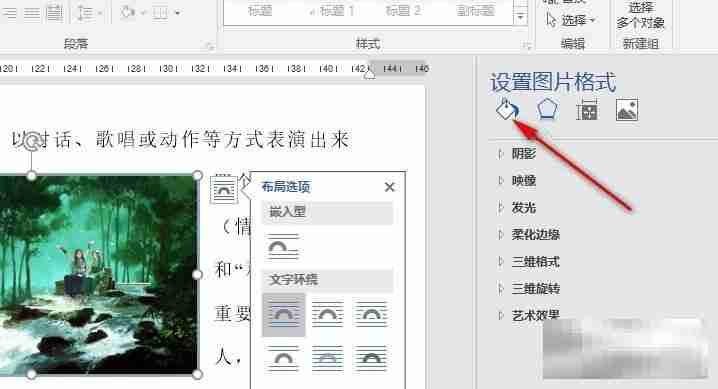This screenshot has height=389, width=718.
Task: Click the justify alignment icon
Action: 32,12
